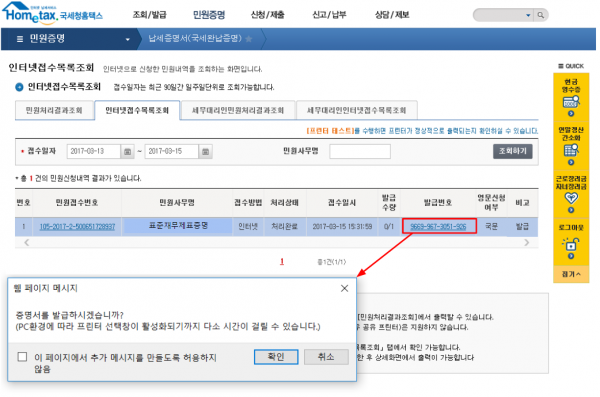
Task: Click the table scroll left arrow
Action: (26, 242)
